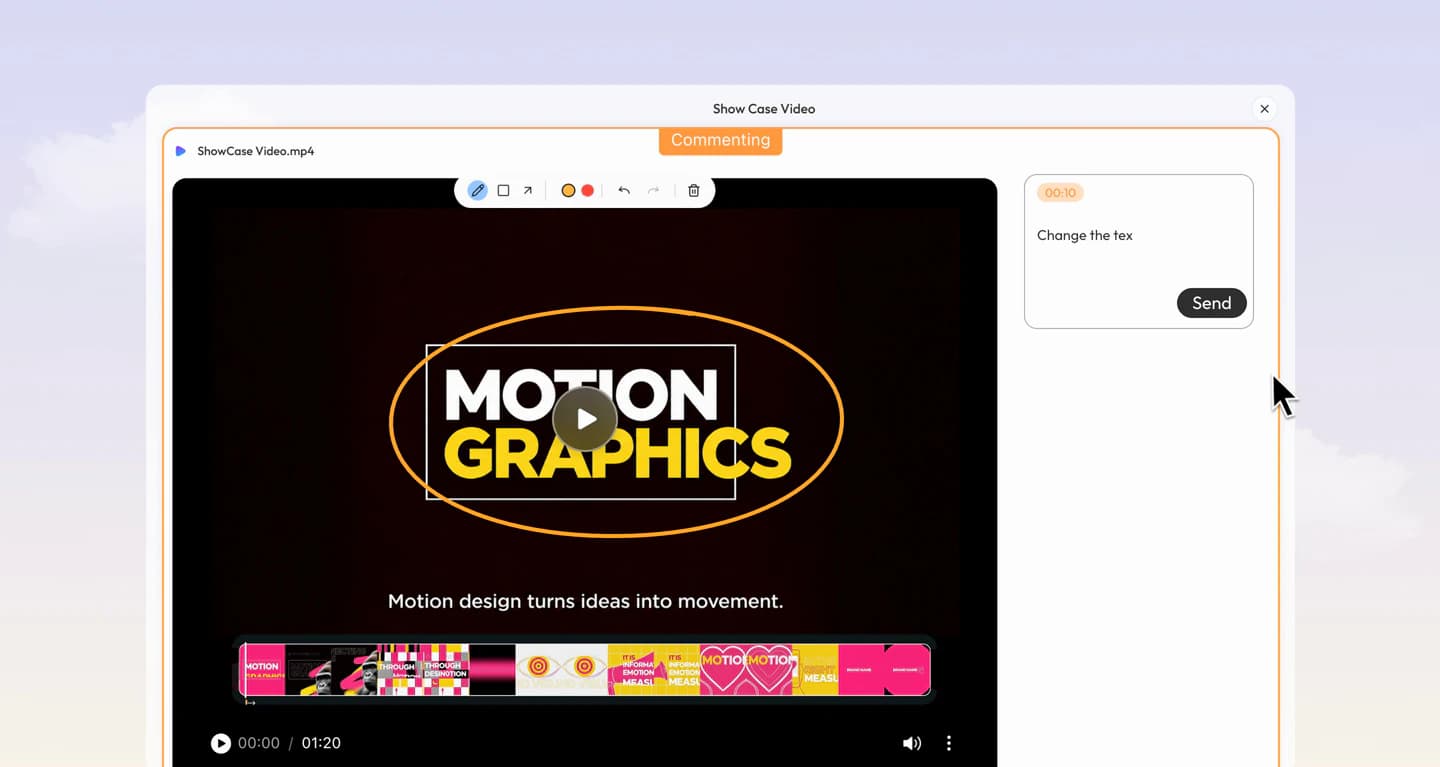
Task: Select the arrow annotation tool
Action: pos(528,190)
